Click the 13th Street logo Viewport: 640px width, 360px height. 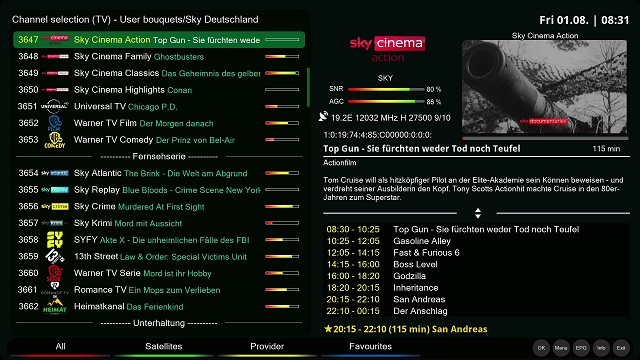coord(55,256)
